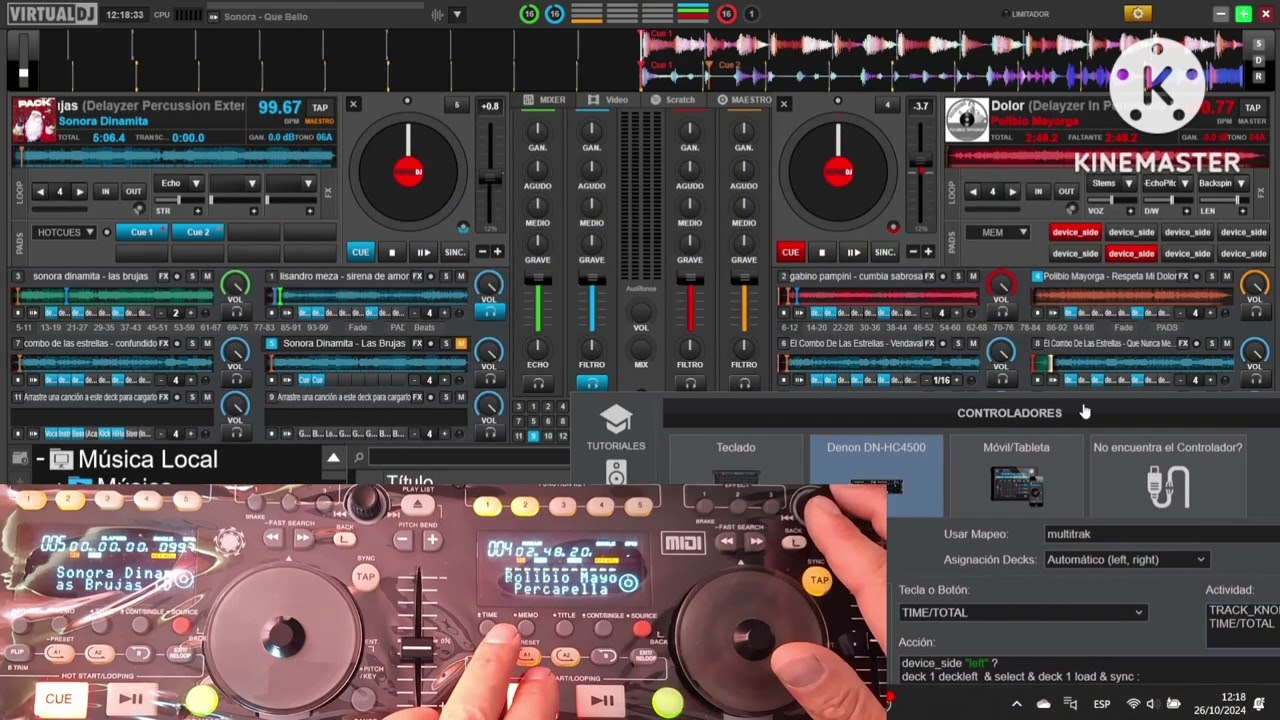Open the Backspin effect dropdown on right deck
The width and height of the screenshot is (1280, 720).
pyautogui.click(x=1241, y=184)
